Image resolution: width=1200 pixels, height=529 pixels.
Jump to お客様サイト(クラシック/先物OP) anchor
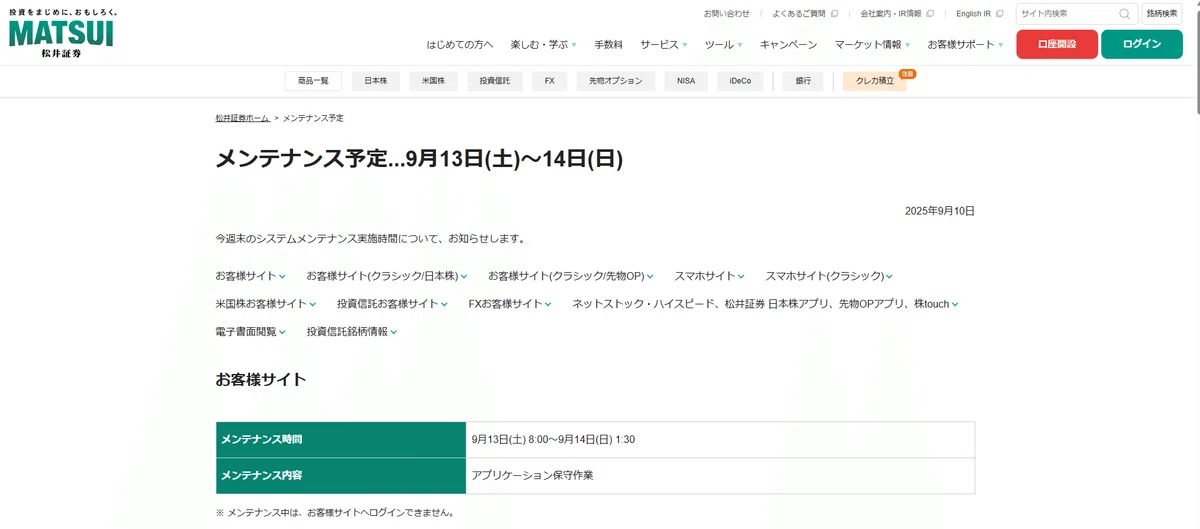pyautogui.click(x=571, y=275)
